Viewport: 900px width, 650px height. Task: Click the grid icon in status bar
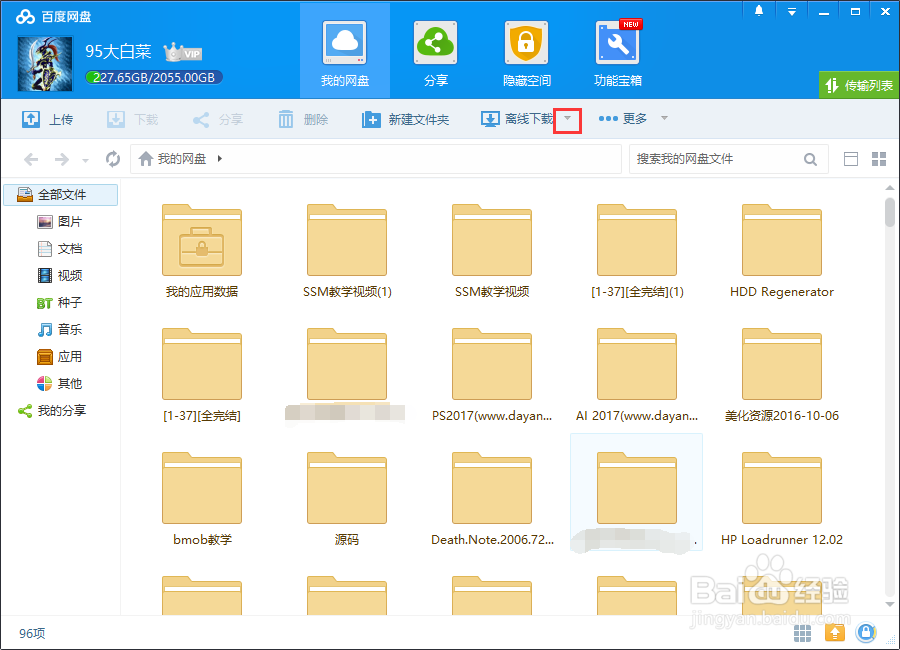(x=802, y=633)
